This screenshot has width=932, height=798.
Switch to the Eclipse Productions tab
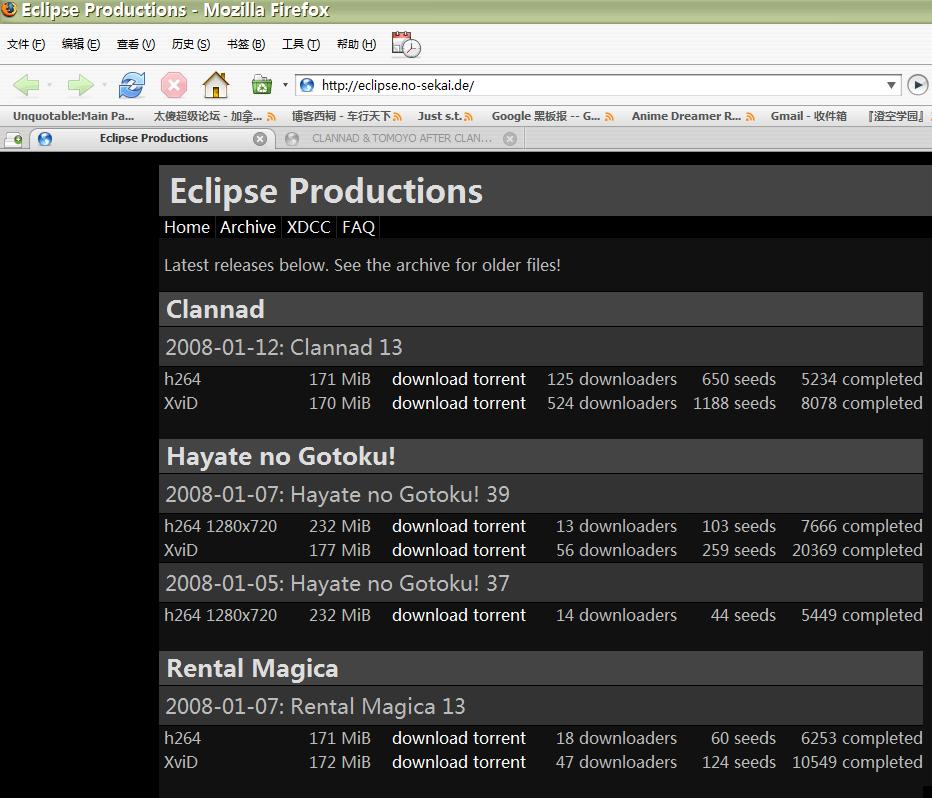[153, 138]
